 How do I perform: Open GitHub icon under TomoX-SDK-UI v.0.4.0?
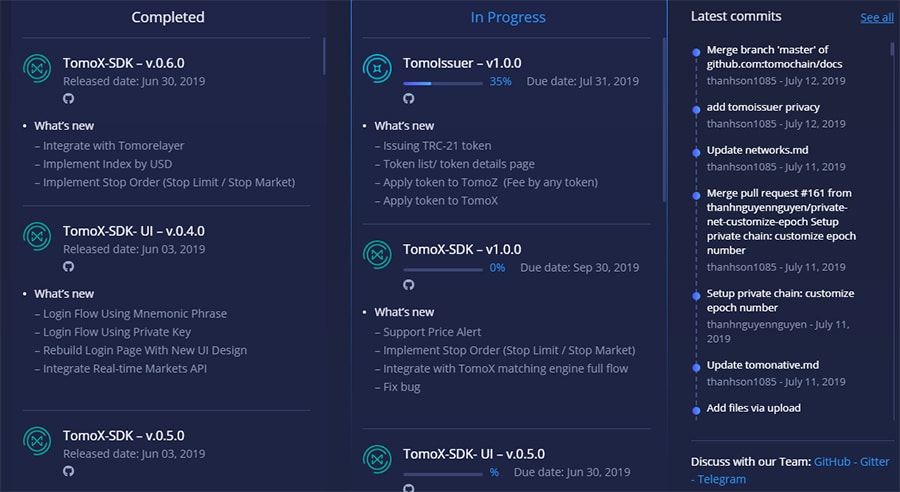click(x=68, y=267)
